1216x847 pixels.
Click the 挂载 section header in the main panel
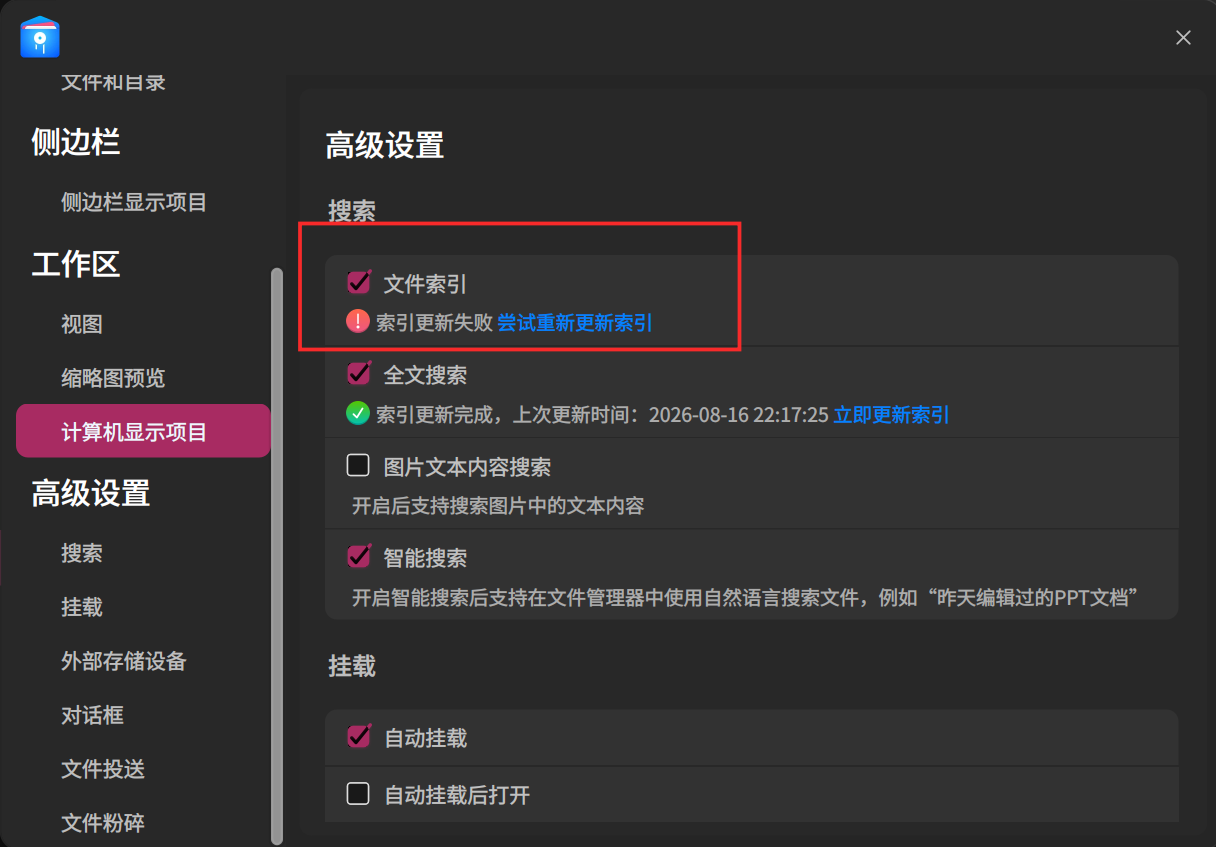[352, 666]
